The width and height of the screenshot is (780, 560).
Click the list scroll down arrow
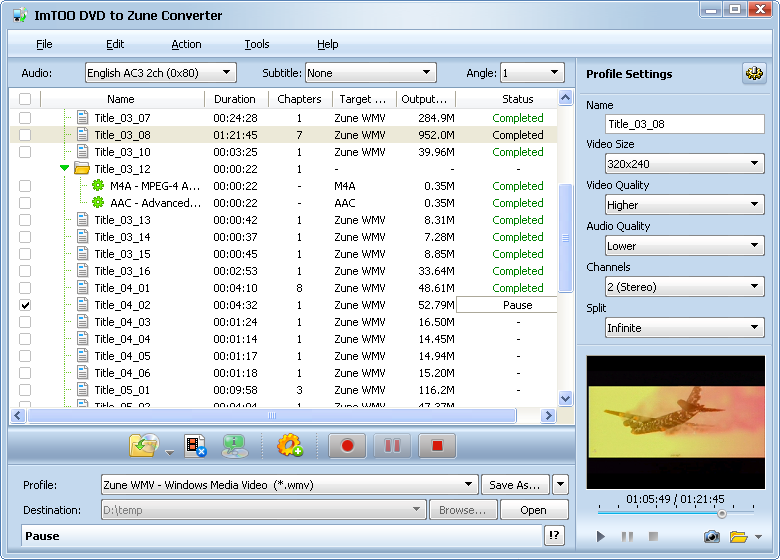click(565, 398)
